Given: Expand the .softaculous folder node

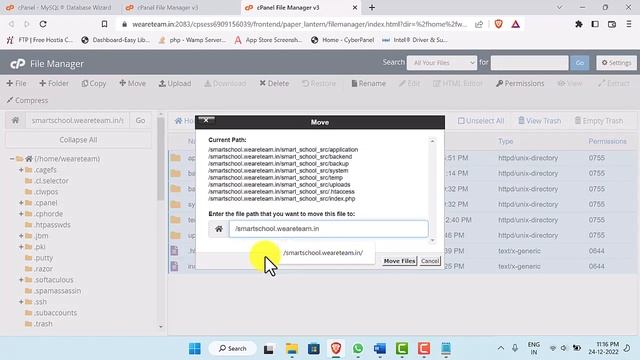Looking at the screenshot, I should coord(21,280).
